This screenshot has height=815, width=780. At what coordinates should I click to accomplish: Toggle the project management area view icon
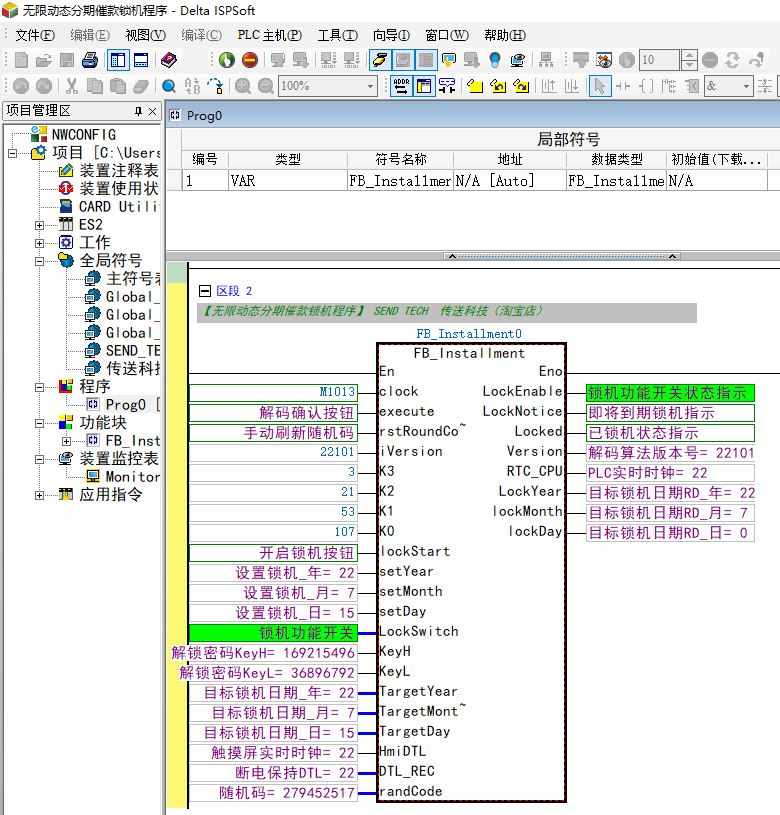pos(118,60)
